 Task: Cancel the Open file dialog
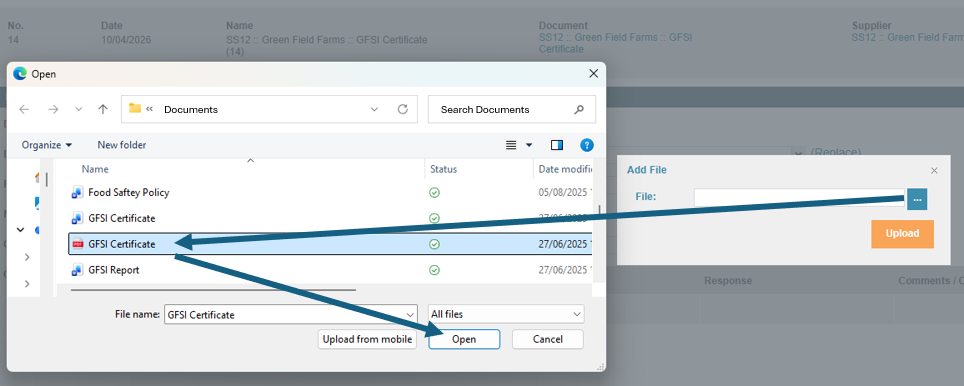click(x=548, y=339)
